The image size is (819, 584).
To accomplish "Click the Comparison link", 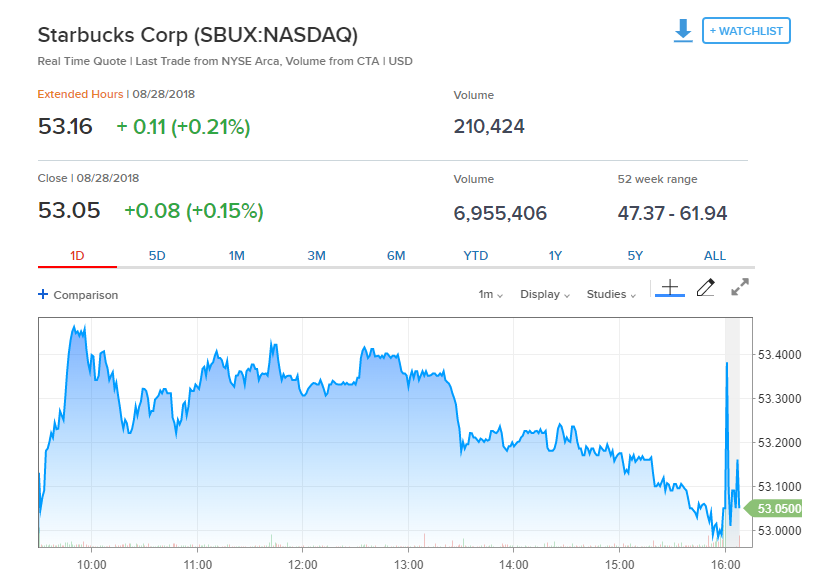I will pos(85,295).
